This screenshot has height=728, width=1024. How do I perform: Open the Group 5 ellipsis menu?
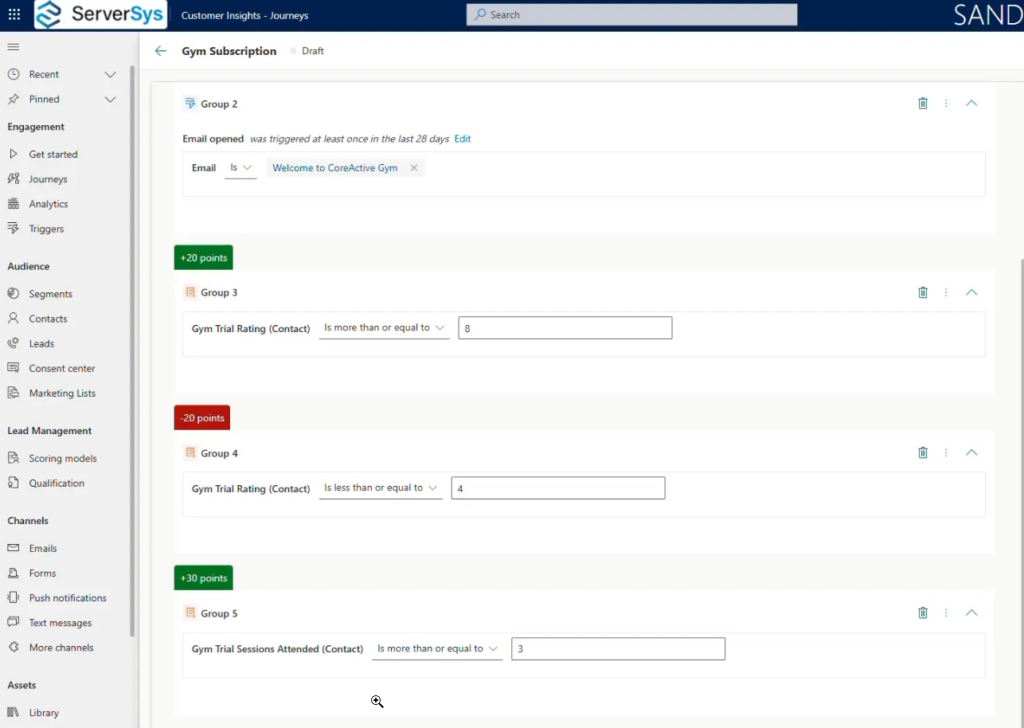(x=946, y=612)
